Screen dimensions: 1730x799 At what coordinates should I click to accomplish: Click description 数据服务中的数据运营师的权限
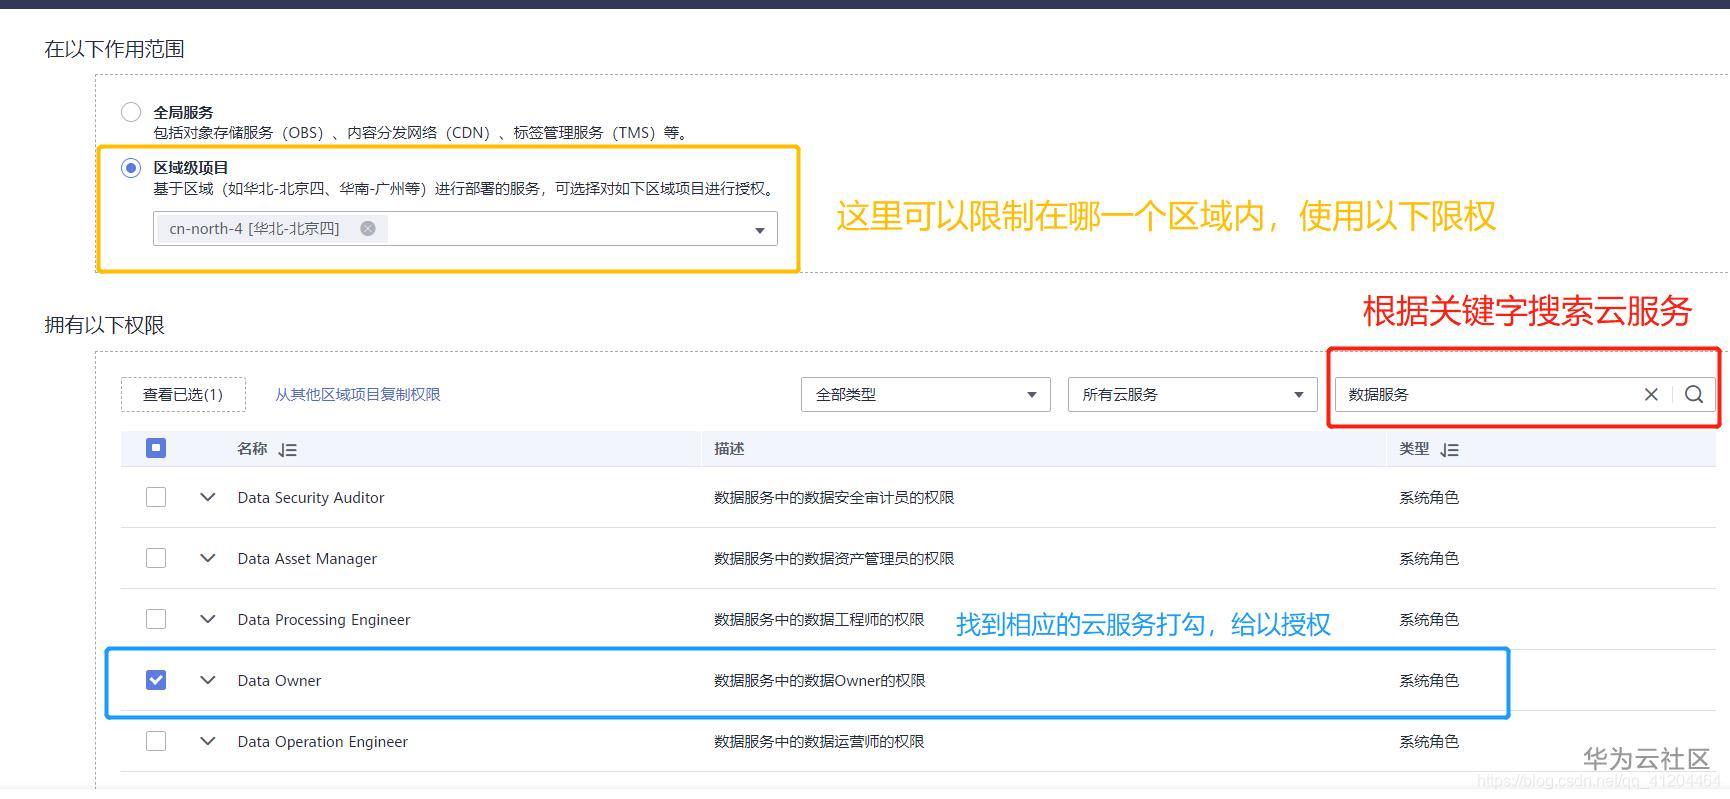(x=819, y=741)
